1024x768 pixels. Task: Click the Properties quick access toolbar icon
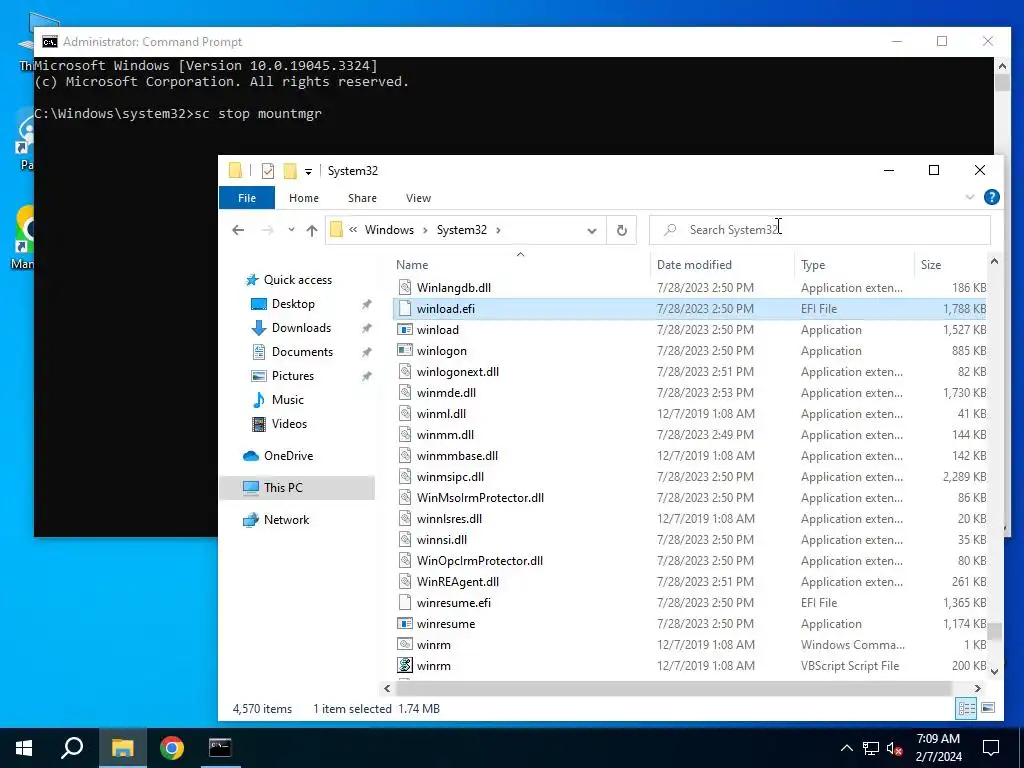(x=268, y=171)
